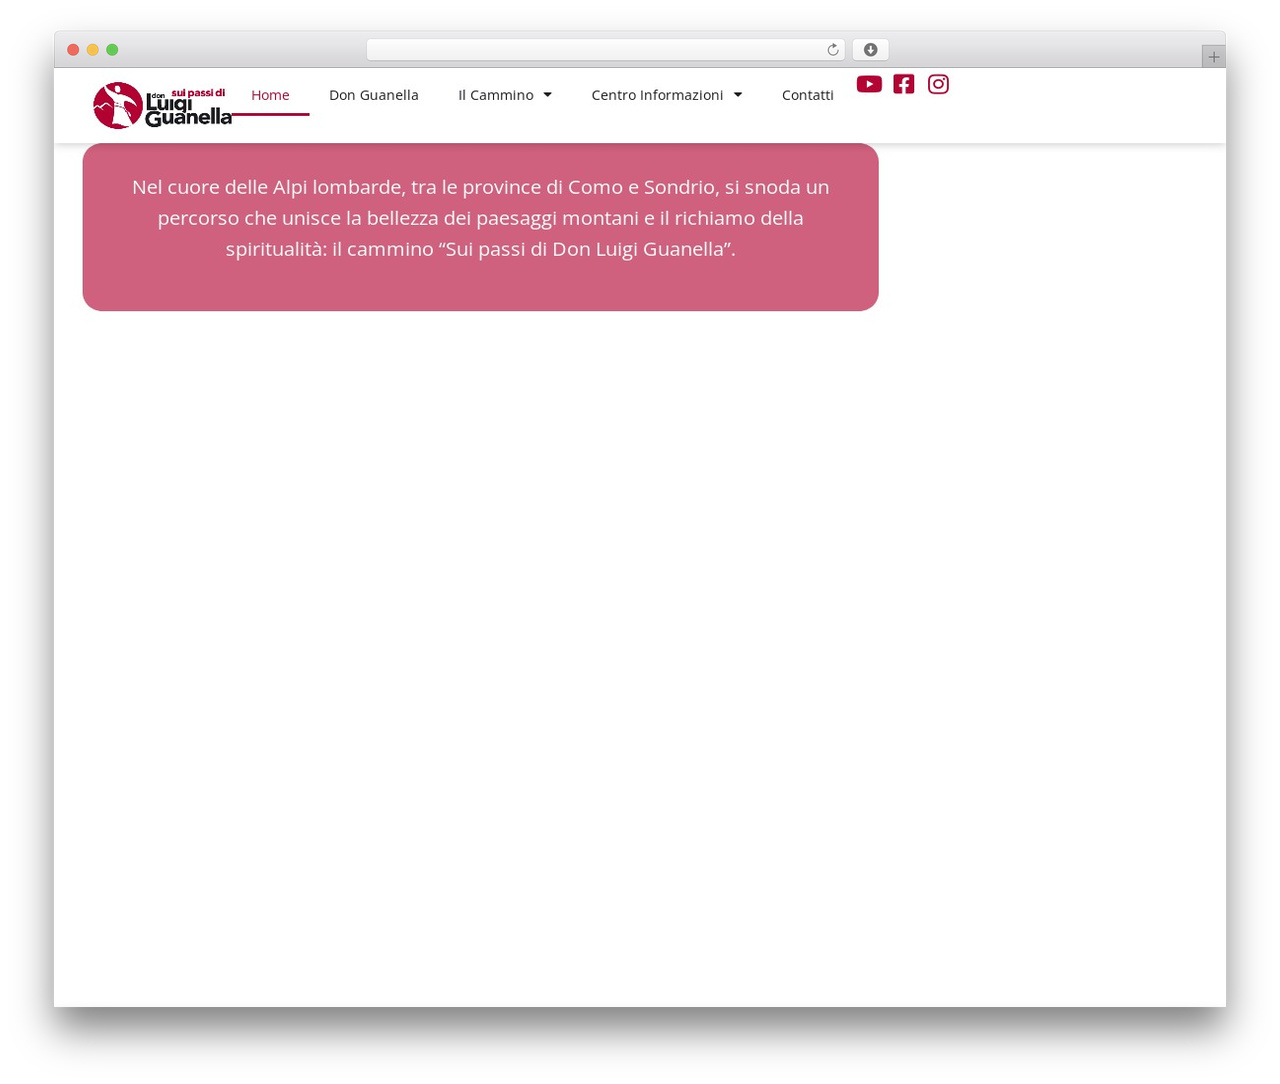This screenshot has height=1084, width=1280.
Task: Open a new tab with the plus button
Action: coord(1213,57)
